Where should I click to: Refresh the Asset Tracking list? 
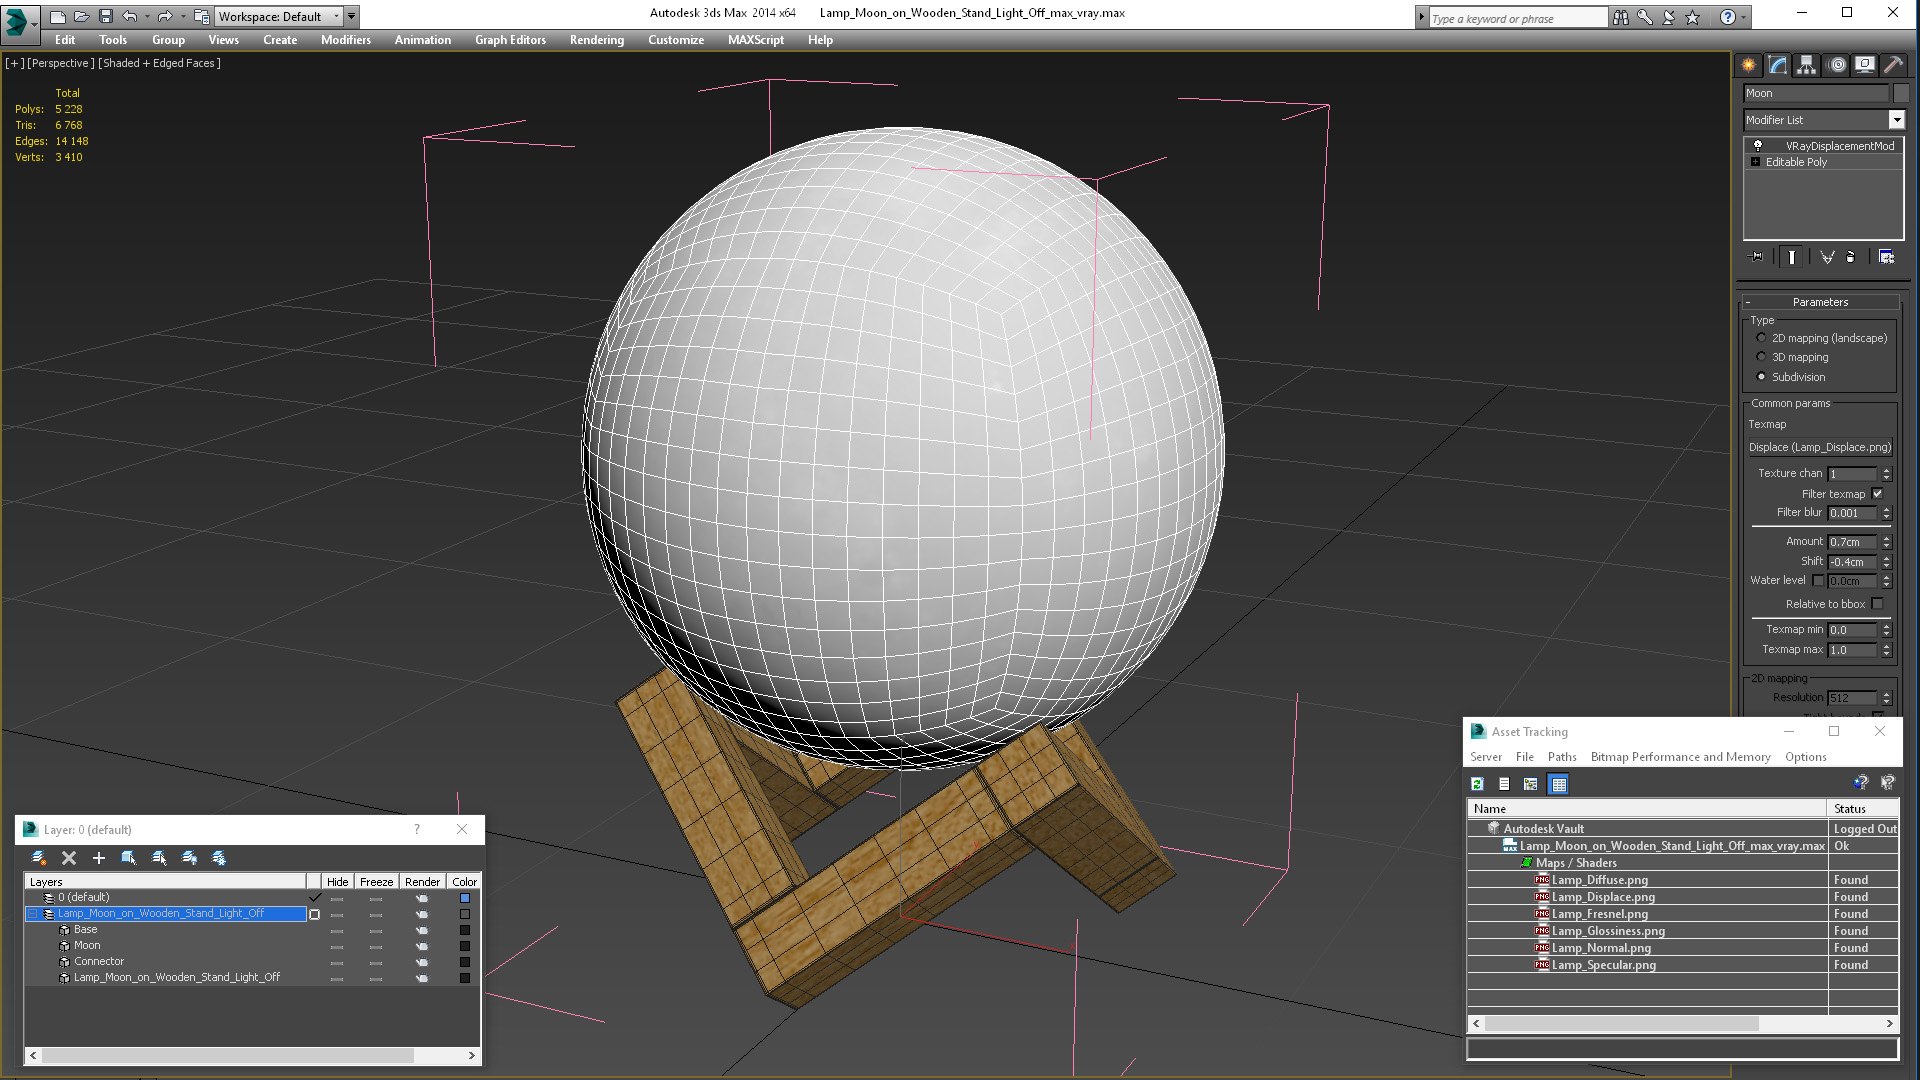(1477, 784)
